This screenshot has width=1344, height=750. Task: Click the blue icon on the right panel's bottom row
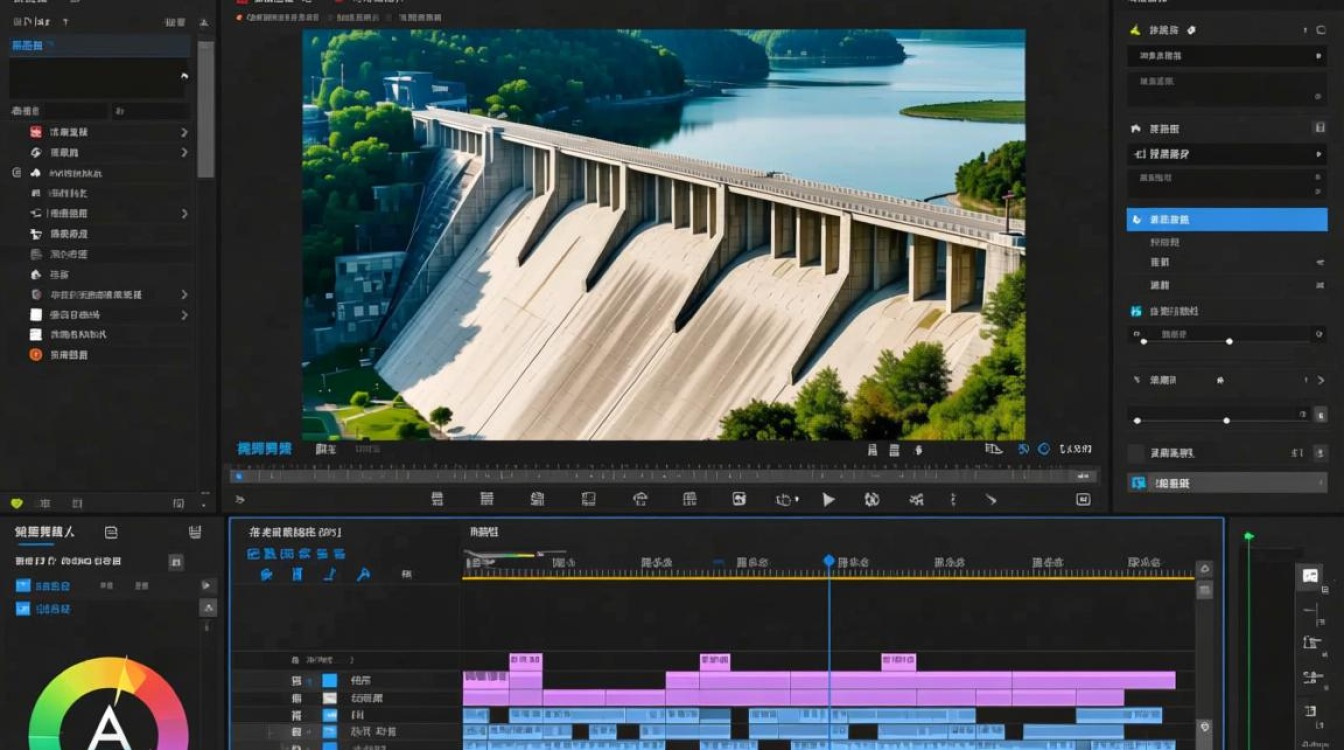1137,483
